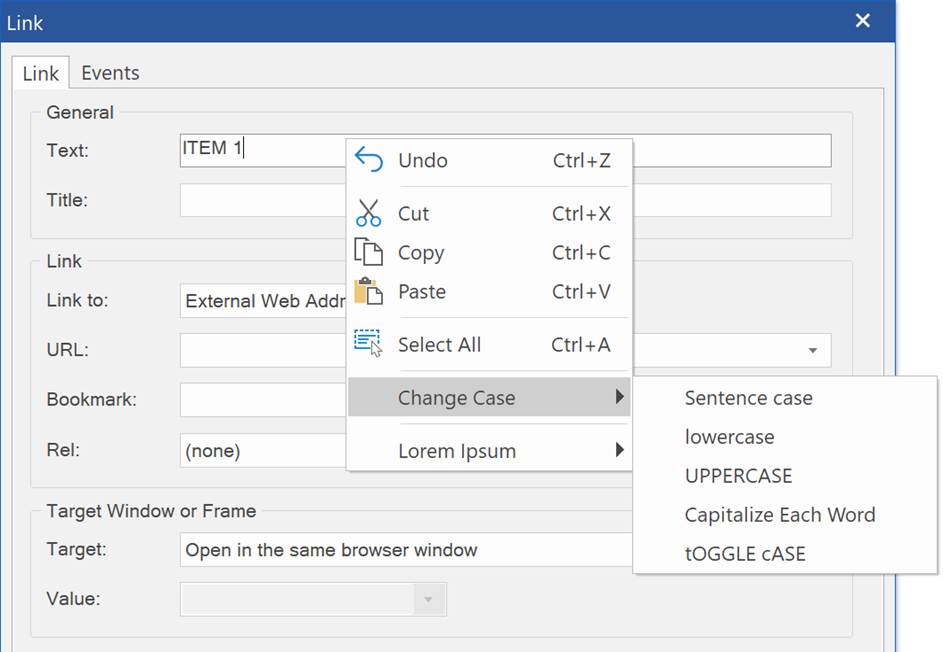Close the Link dialog window
This screenshot has height=652, width=943.
click(x=863, y=21)
